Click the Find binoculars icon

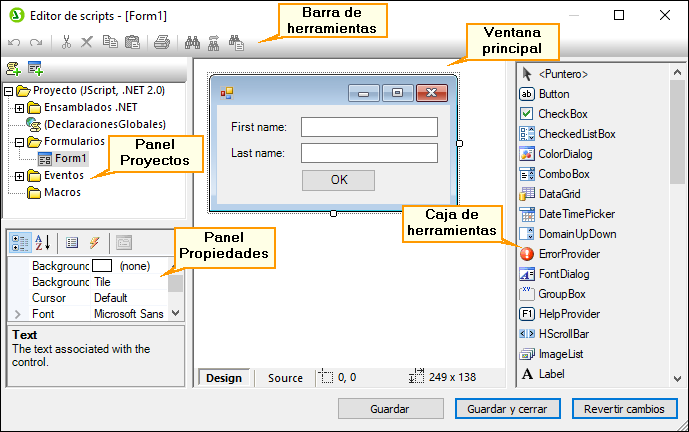click(x=191, y=42)
